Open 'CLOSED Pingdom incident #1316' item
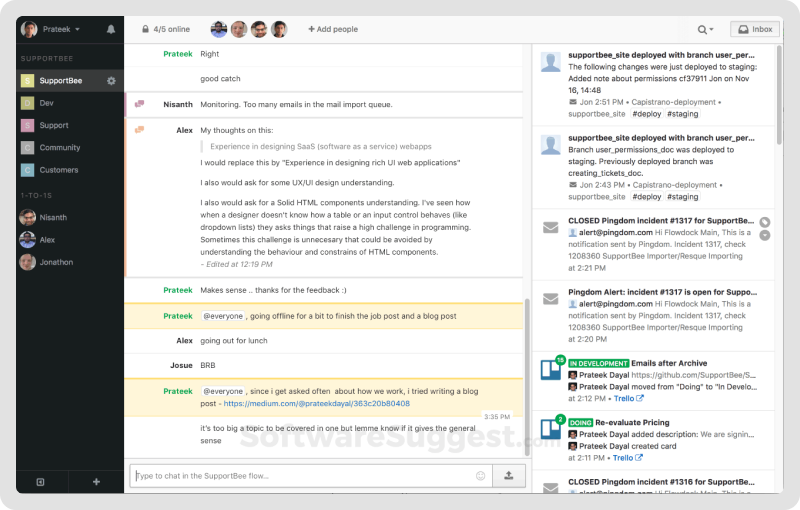The image size is (800, 510). point(661,482)
